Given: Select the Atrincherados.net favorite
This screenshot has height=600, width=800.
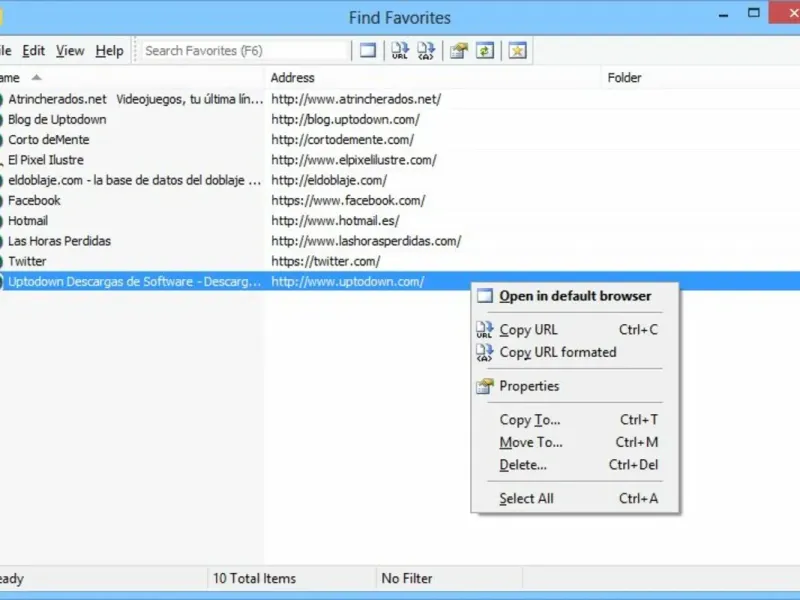Looking at the screenshot, I should [136, 99].
